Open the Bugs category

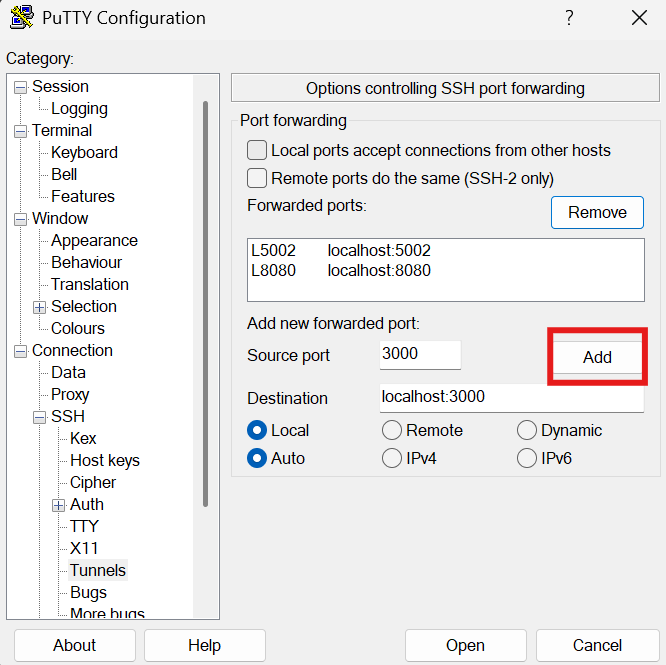pos(88,593)
